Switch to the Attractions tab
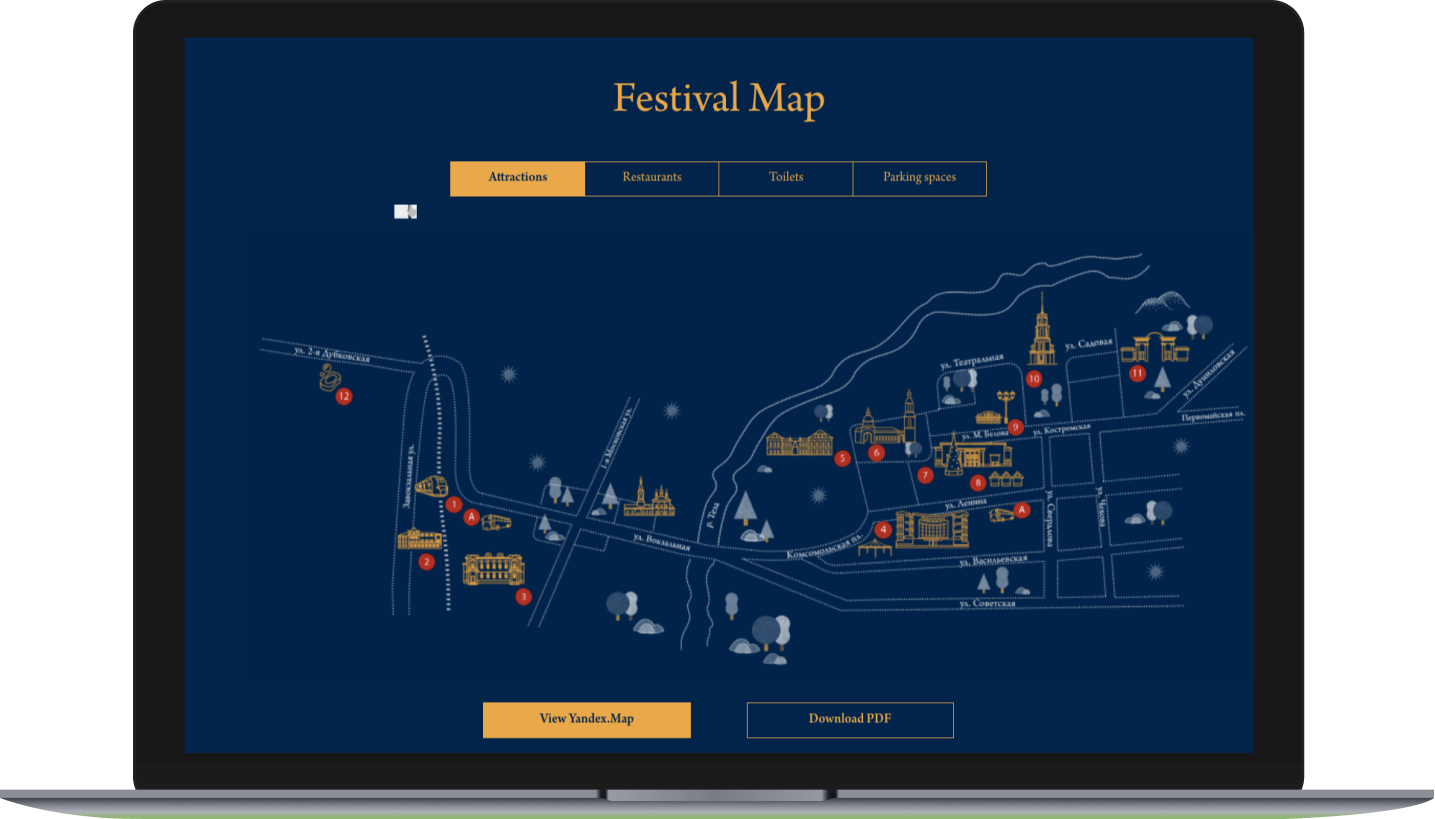Screen dimensions: 1435x819 (518, 178)
